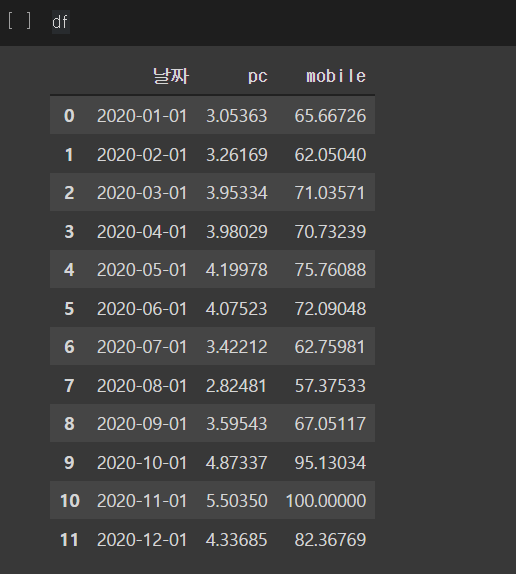Select pc value 4.33685

pos(237,540)
